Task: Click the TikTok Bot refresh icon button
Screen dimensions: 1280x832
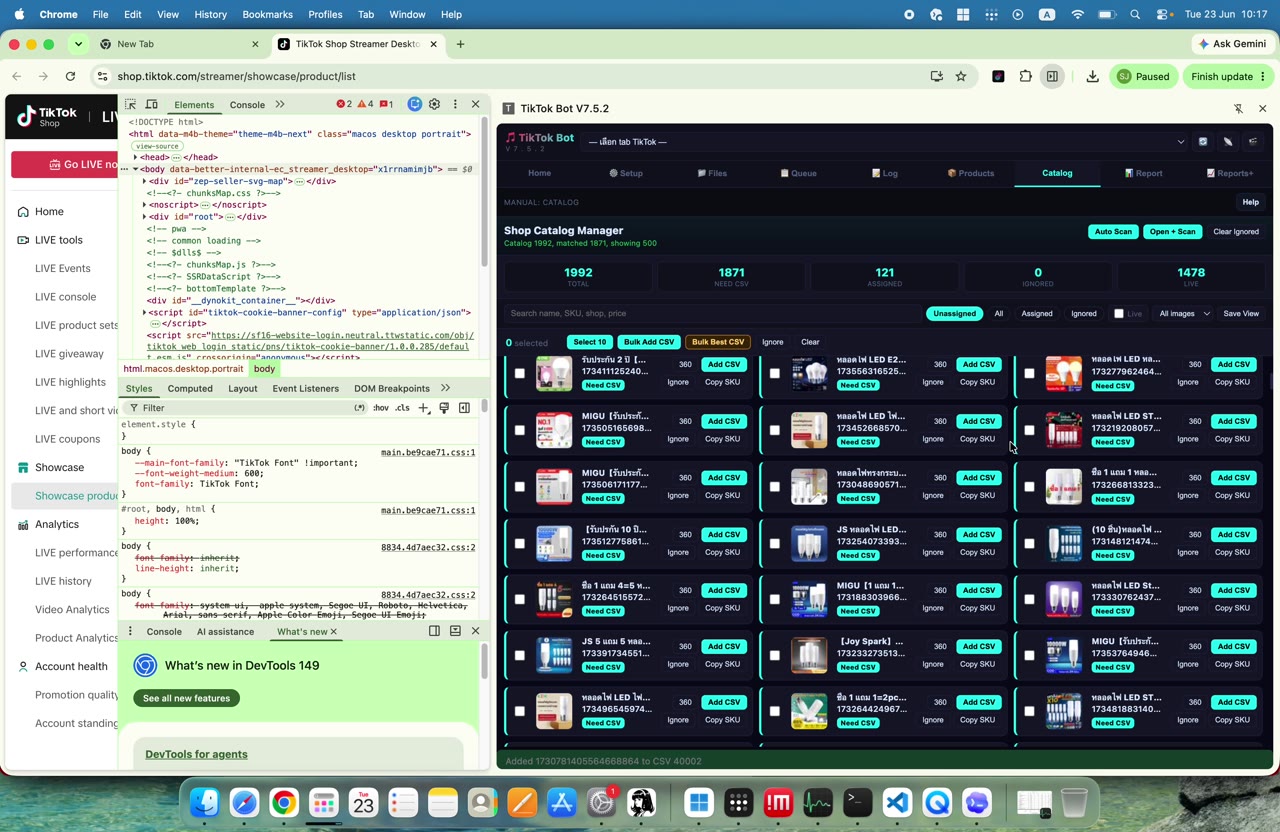Action: 1203,142
